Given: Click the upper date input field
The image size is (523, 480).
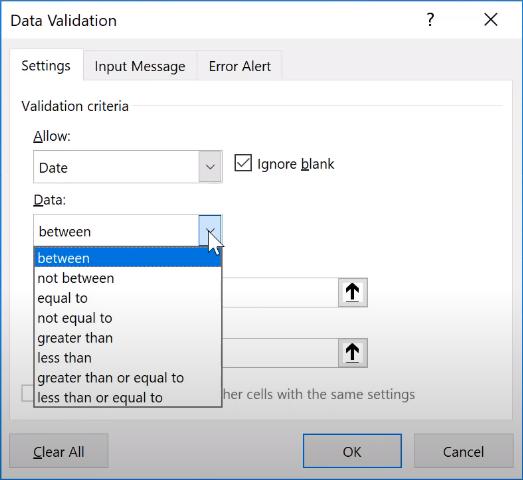Looking at the screenshot, I should (x=280, y=292).
